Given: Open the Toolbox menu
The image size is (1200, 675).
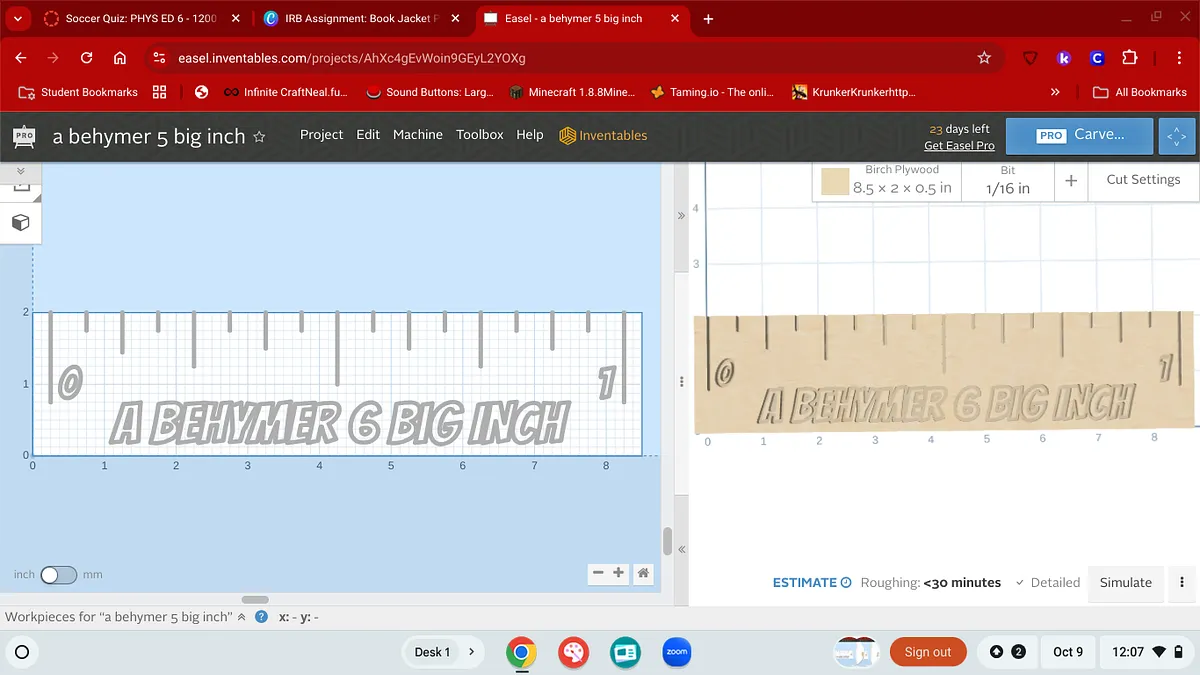Looking at the screenshot, I should [x=479, y=135].
